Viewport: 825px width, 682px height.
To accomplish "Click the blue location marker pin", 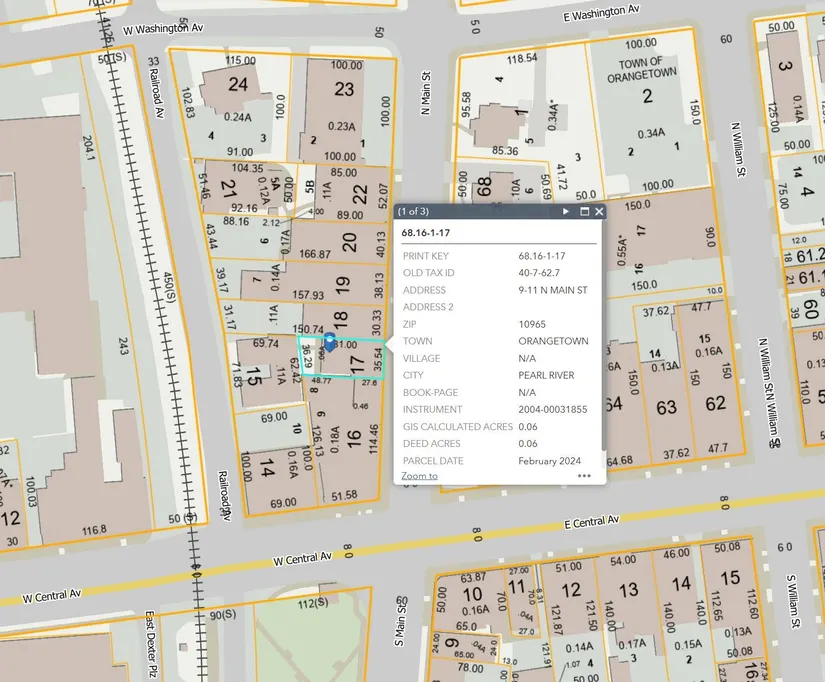I will point(329,343).
